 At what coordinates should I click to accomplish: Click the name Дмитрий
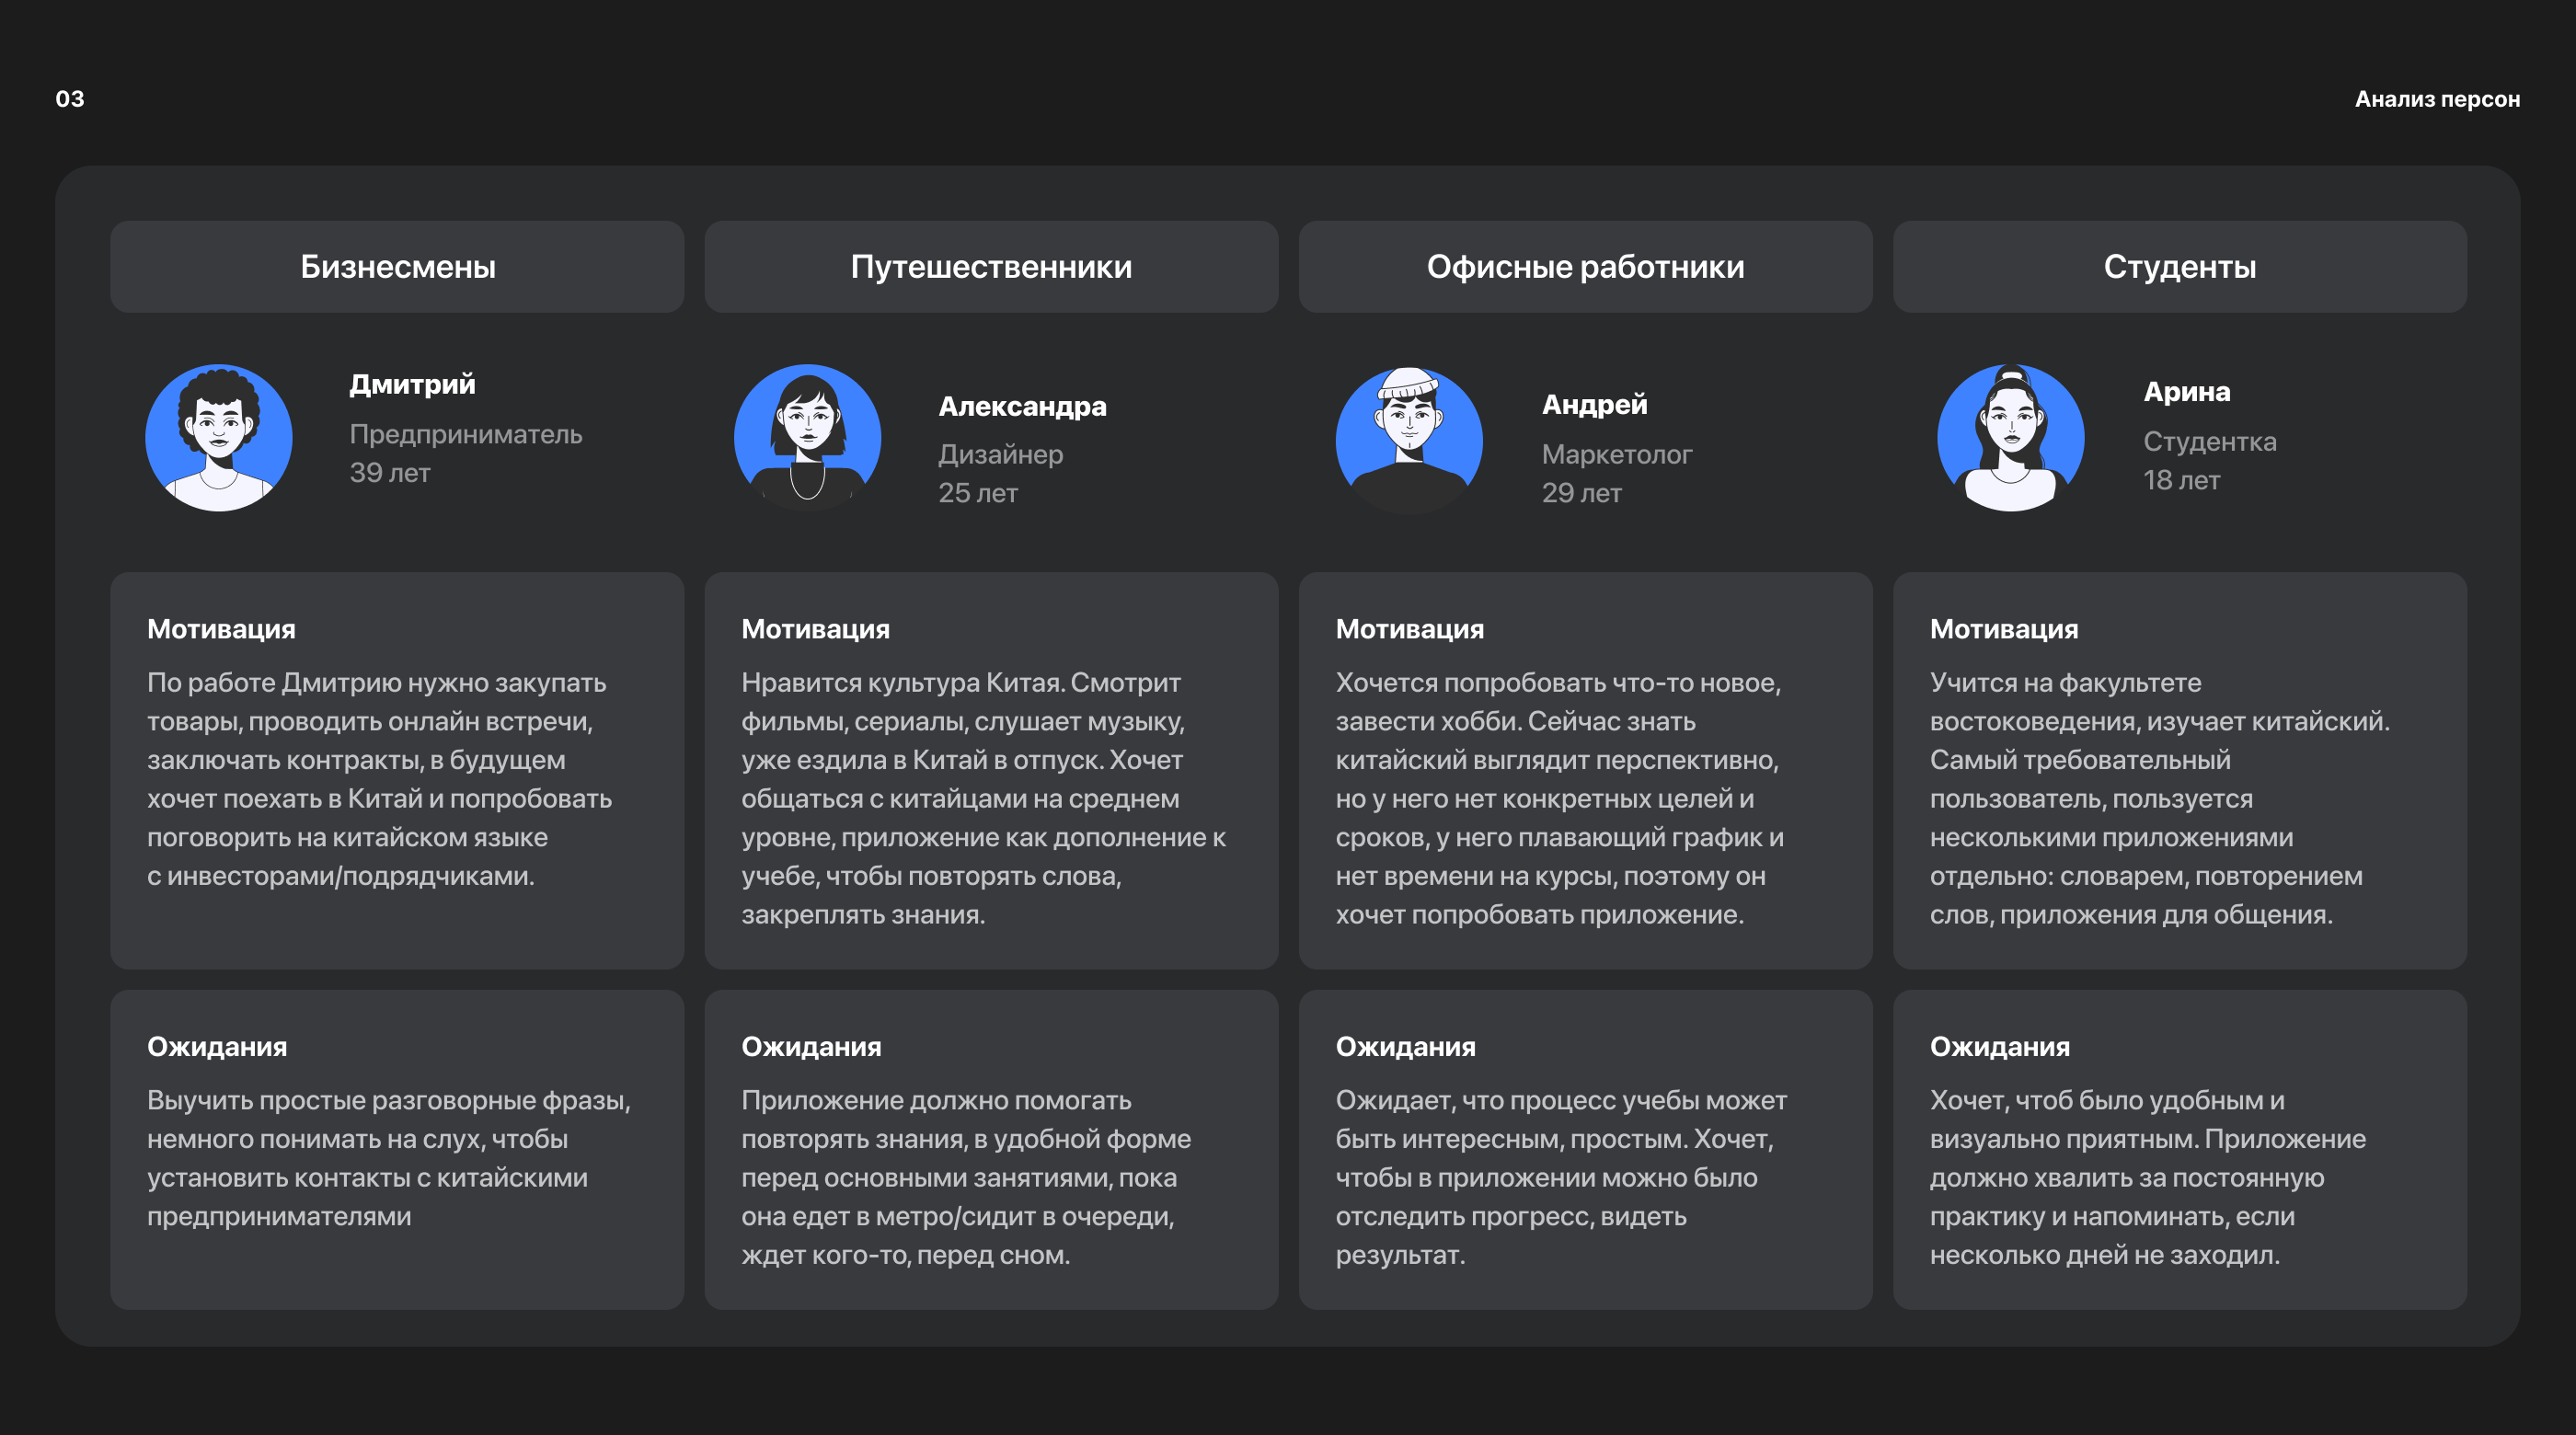(x=412, y=384)
